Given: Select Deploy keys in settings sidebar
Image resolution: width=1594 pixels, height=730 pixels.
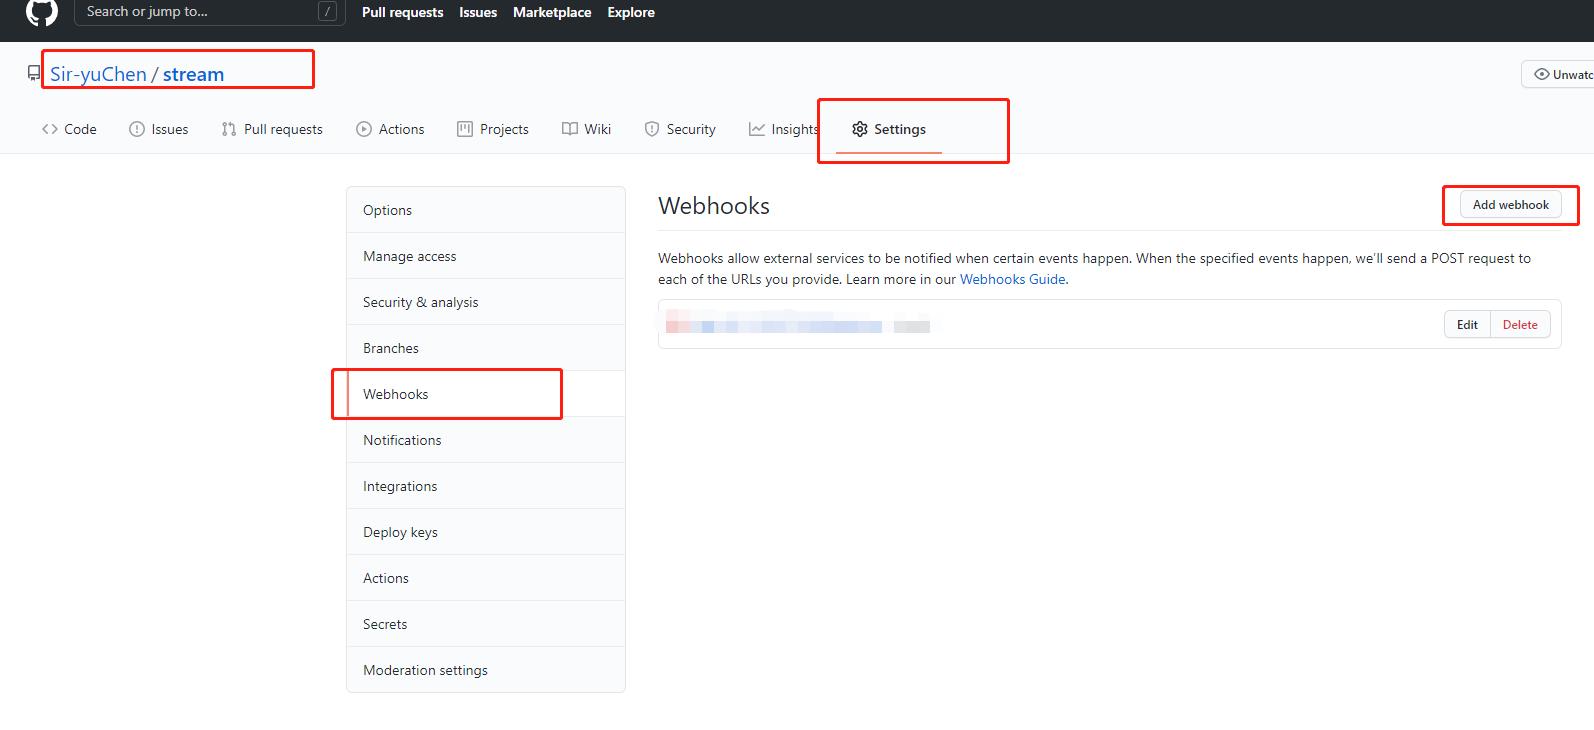Looking at the screenshot, I should tap(486, 532).
